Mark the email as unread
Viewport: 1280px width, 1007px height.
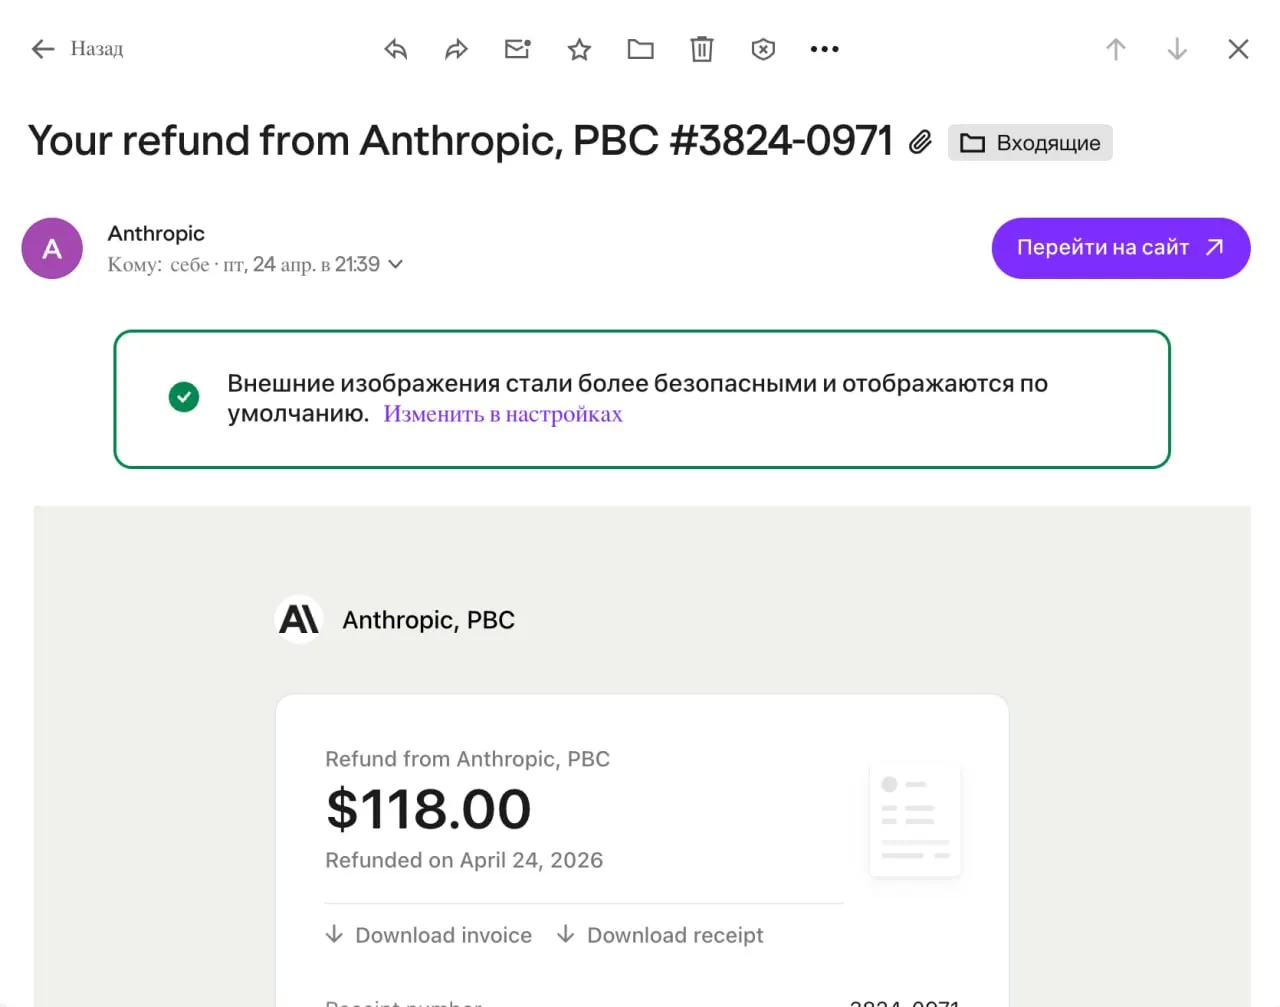pos(517,49)
